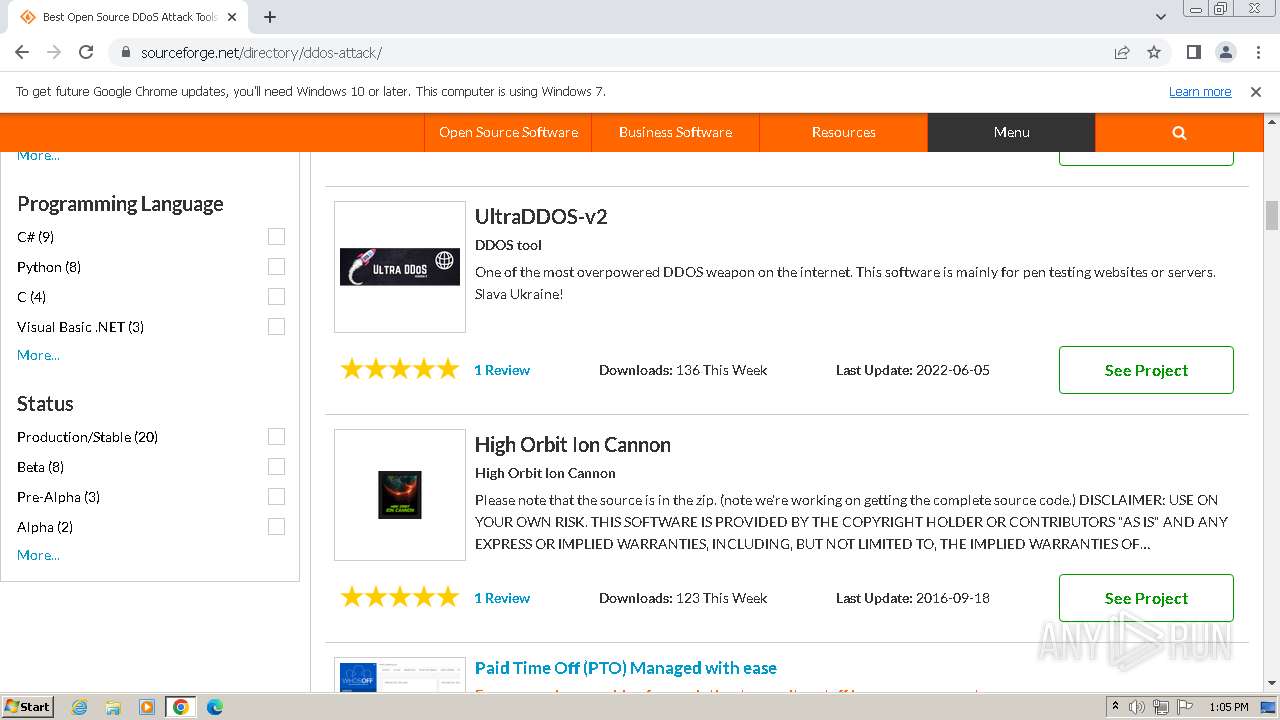Click the volume speaker tray icon

point(1137,707)
